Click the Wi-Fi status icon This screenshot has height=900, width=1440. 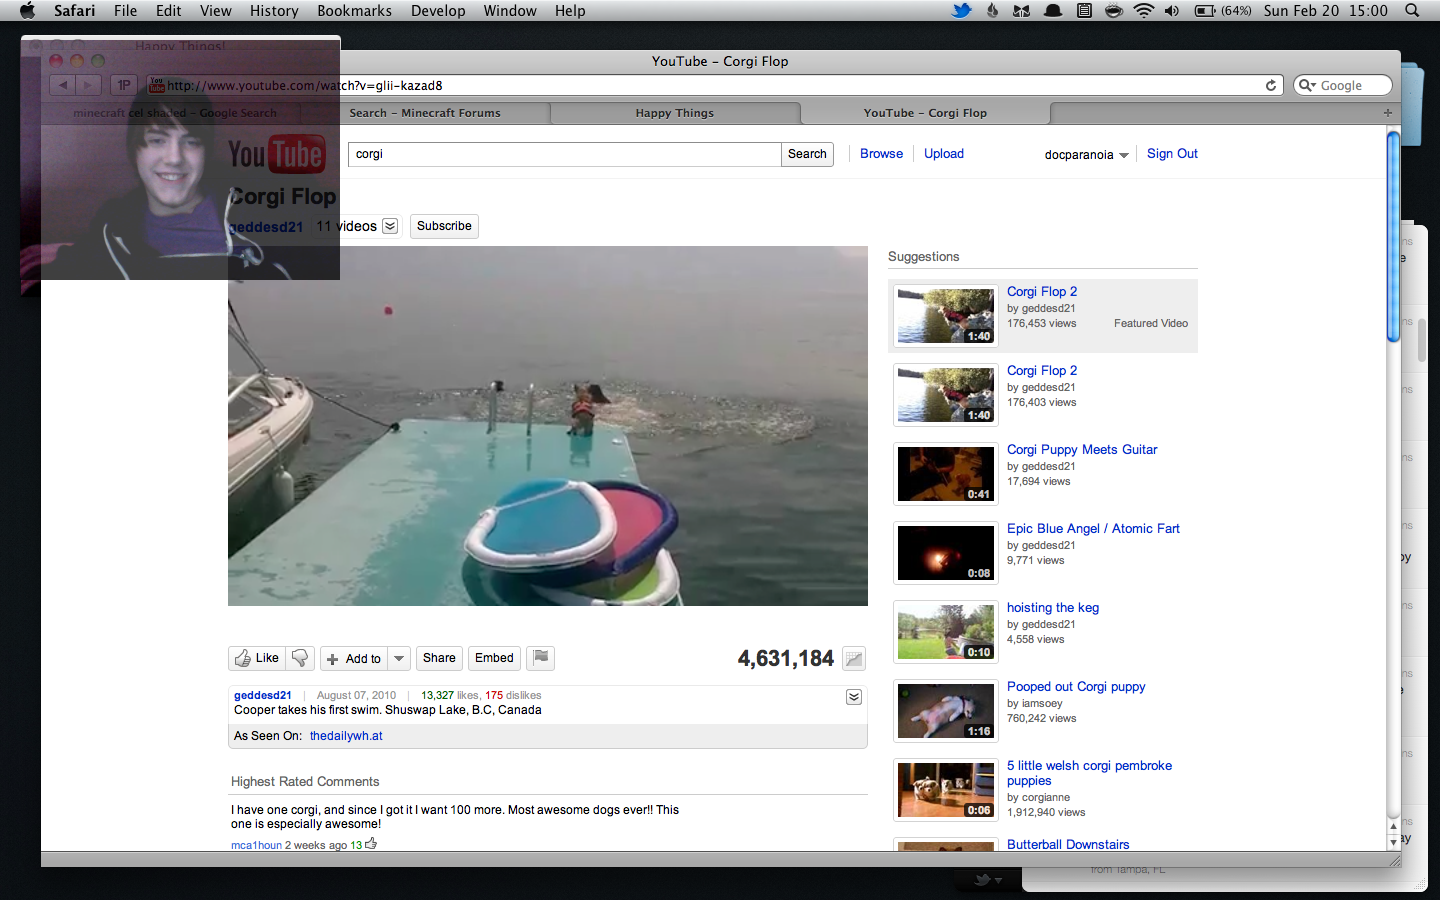click(x=1143, y=11)
